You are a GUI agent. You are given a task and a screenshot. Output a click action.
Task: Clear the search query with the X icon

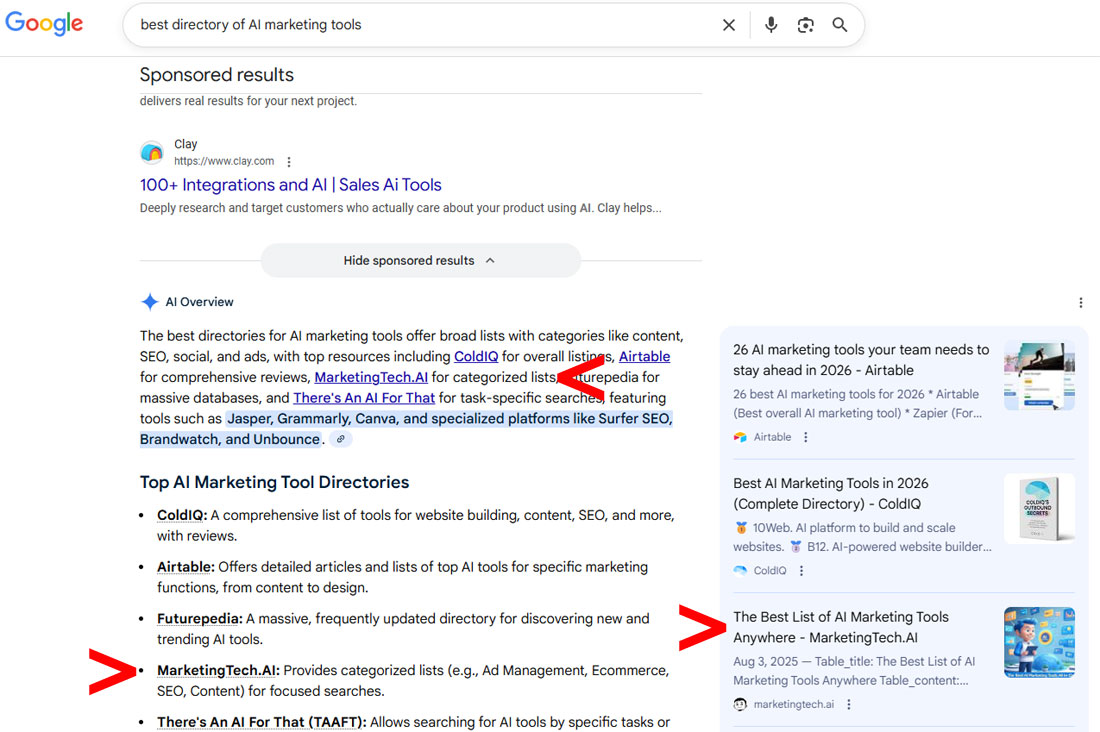point(729,25)
